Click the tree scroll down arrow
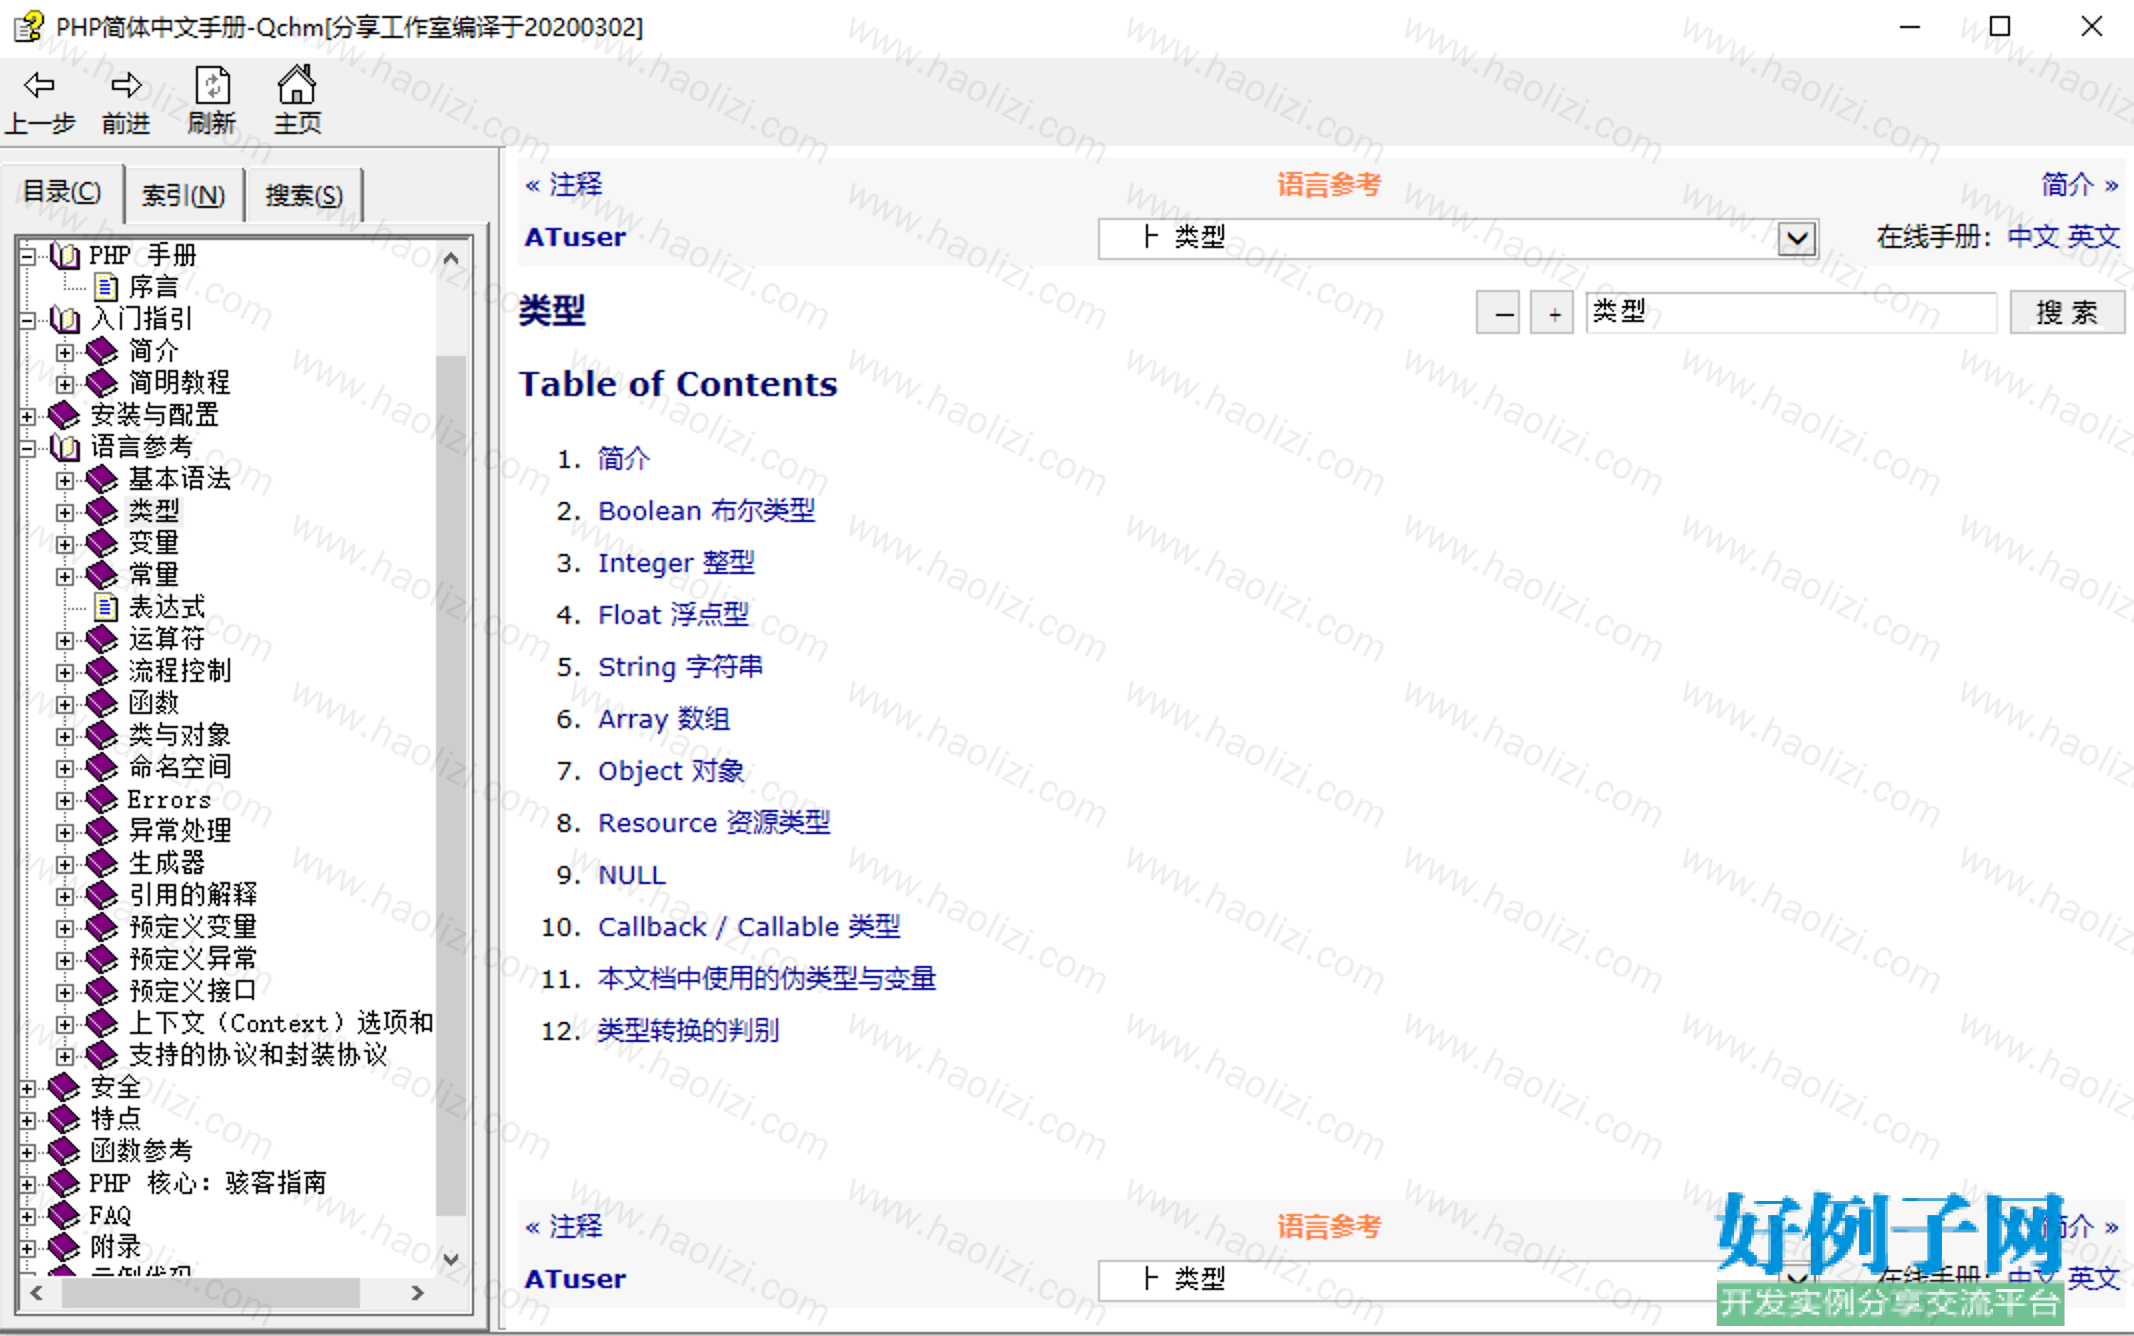 click(x=451, y=1259)
